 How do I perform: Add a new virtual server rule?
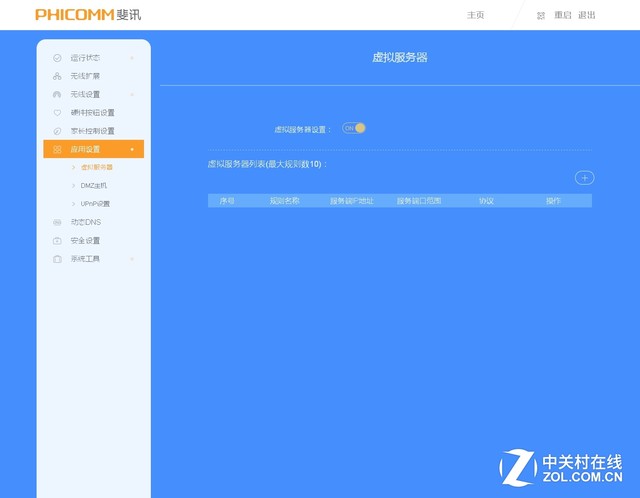click(584, 178)
